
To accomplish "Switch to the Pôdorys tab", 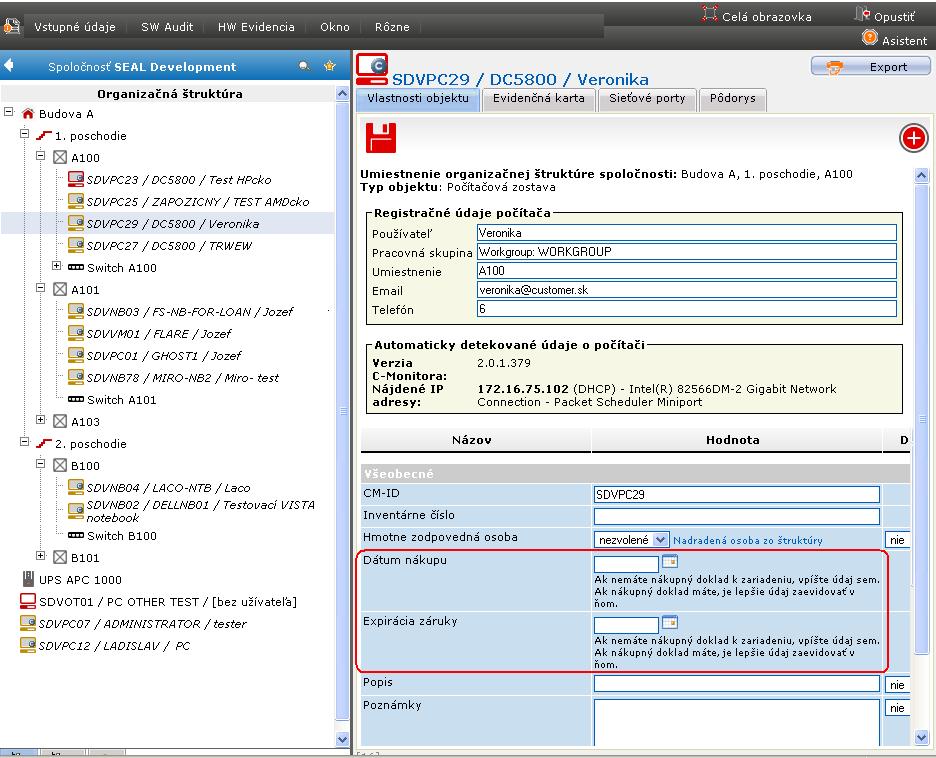I will pos(732,99).
